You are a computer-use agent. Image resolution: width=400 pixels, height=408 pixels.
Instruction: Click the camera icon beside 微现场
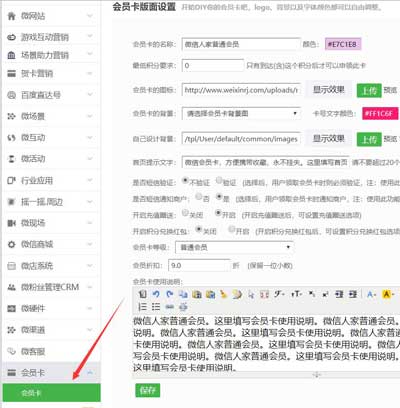tap(11, 223)
